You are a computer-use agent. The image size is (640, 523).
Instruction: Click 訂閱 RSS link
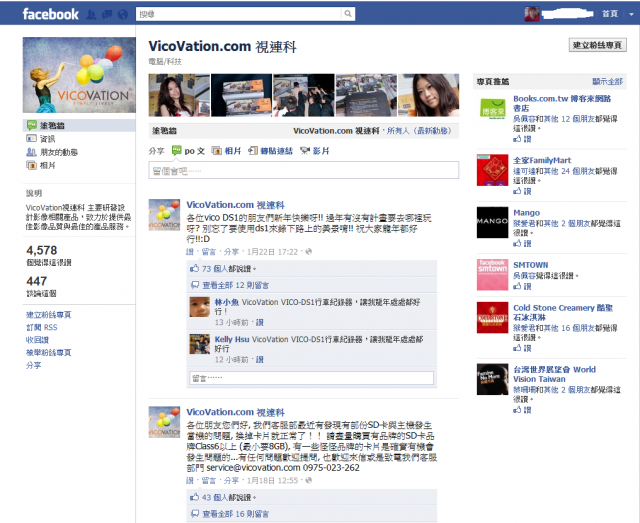[x=42, y=327]
